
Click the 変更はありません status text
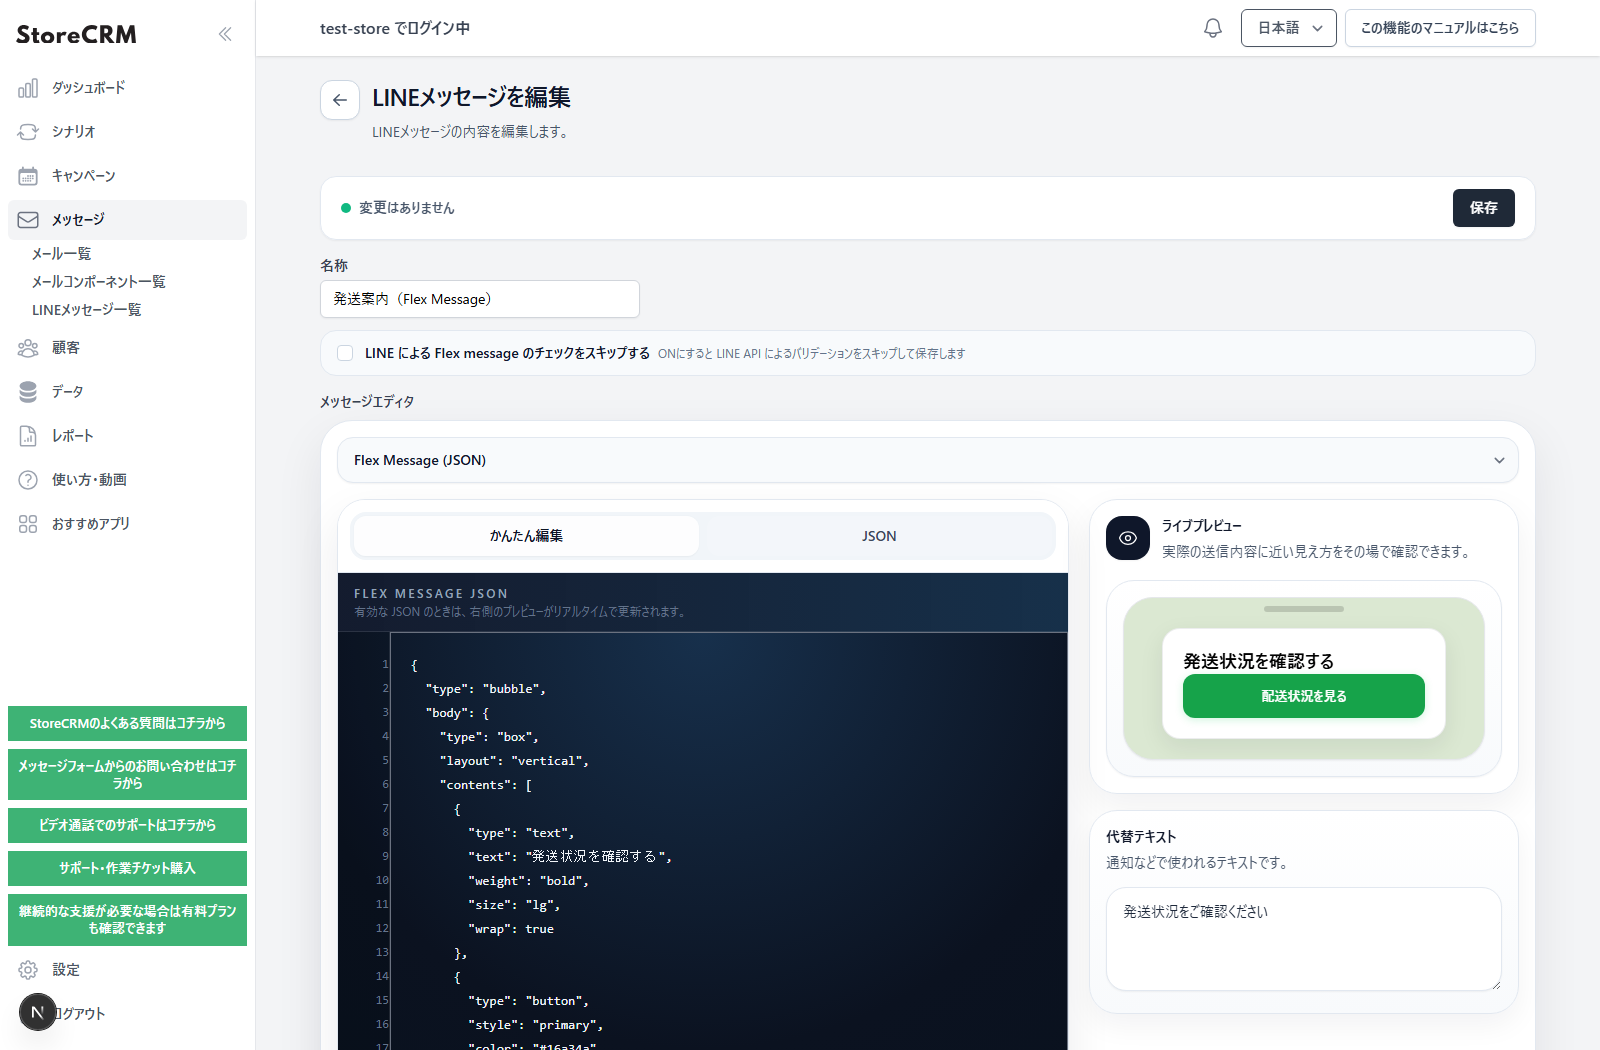[407, 208]
